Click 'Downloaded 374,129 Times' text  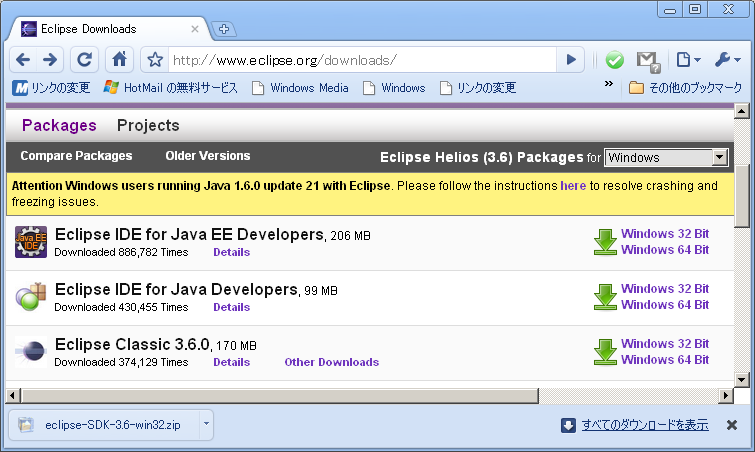[121, 362]
